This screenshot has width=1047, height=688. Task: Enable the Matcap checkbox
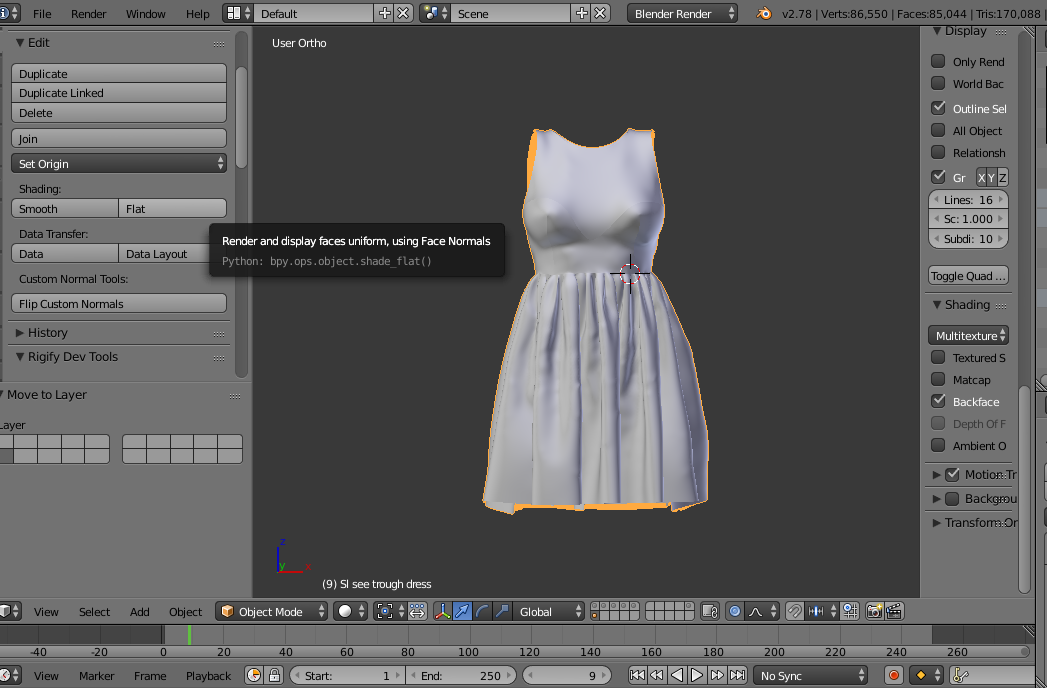pyautogui.click(x=938, y=379)
